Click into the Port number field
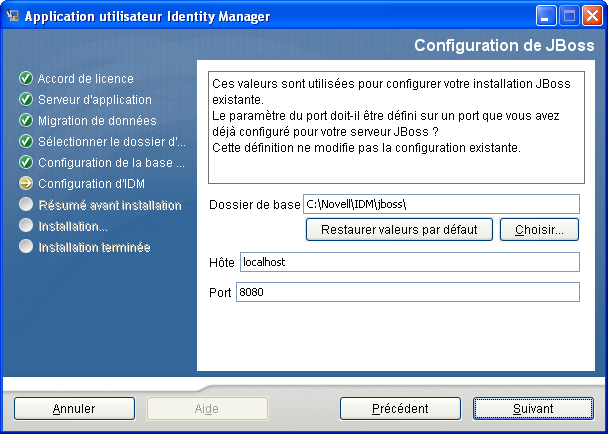The width and height of the screenshot is (608, 434). coord(406,292)
